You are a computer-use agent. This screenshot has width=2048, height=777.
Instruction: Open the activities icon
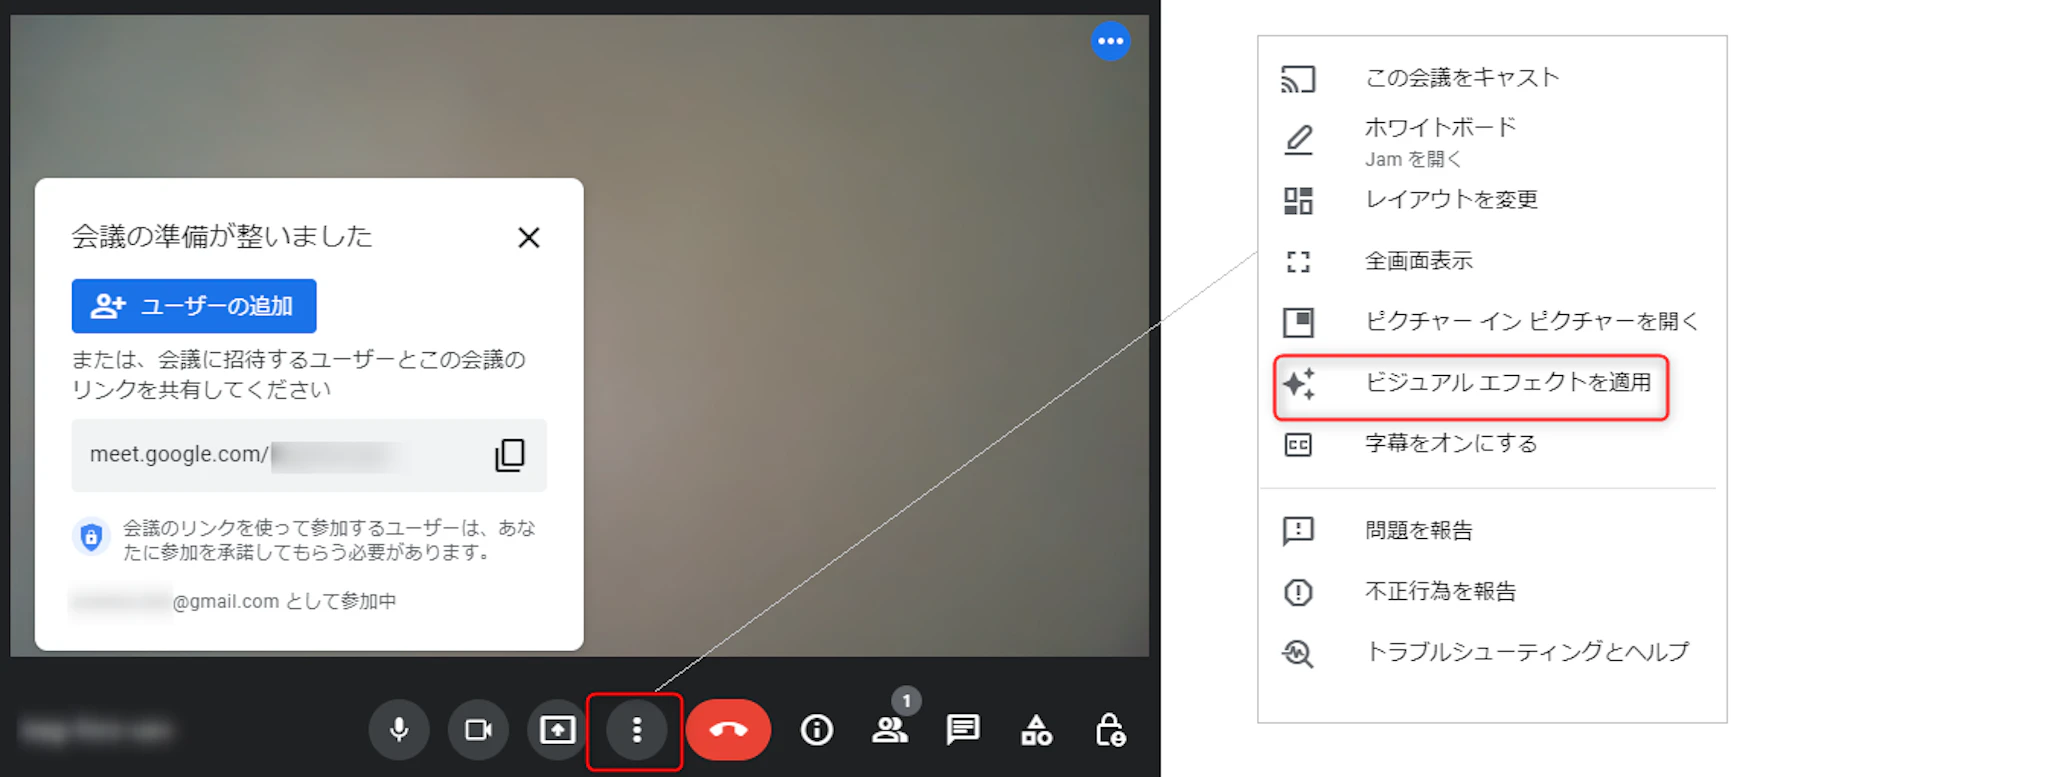(x=1036, y=730)
